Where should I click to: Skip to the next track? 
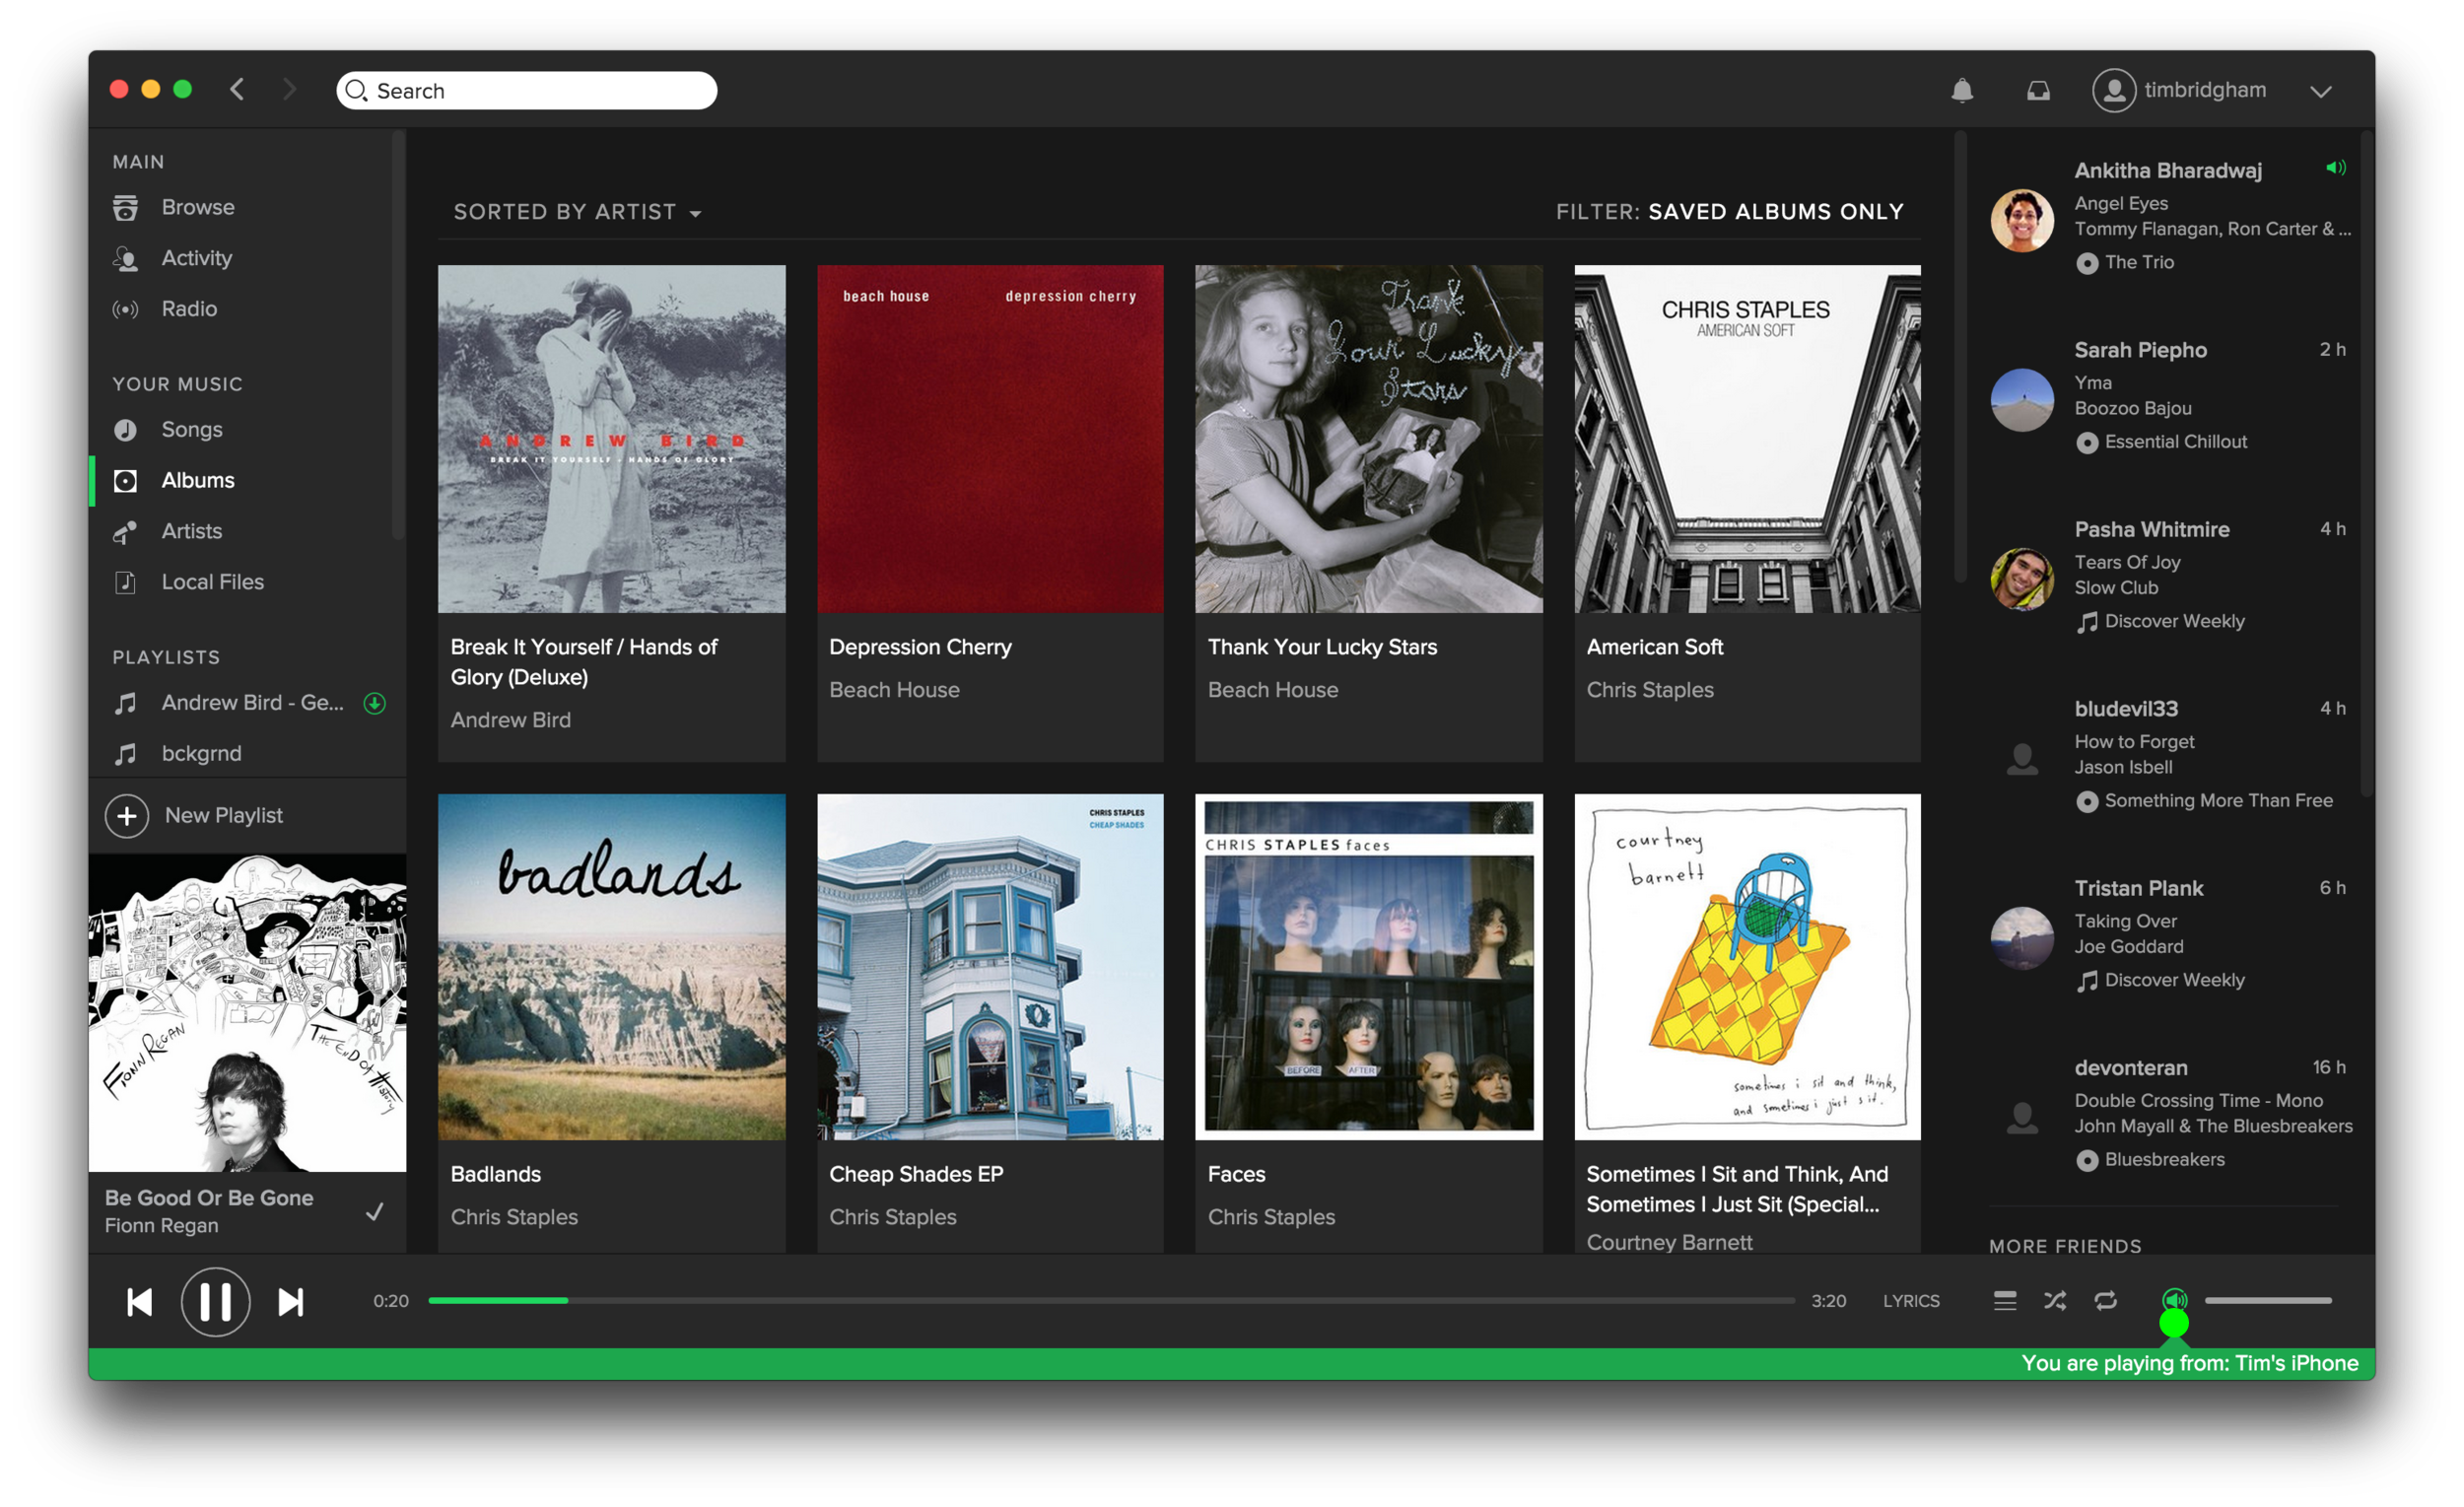pyautogui.click(x=291, y=1302)
